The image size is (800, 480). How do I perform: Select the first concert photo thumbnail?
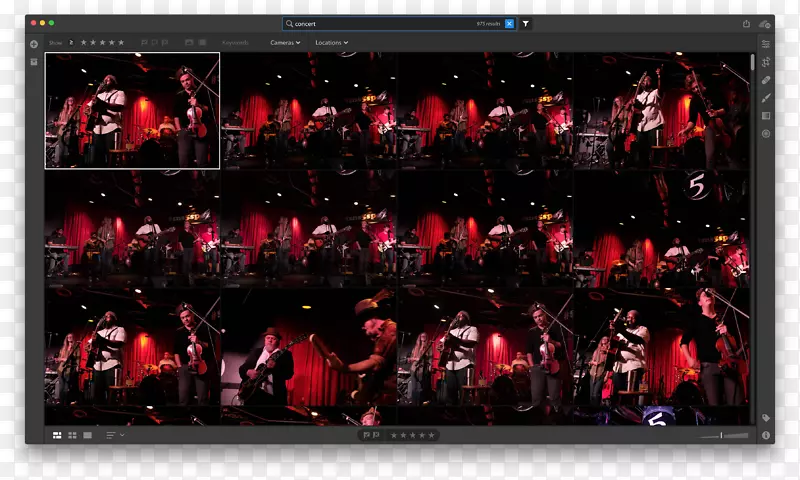[132, 110]
